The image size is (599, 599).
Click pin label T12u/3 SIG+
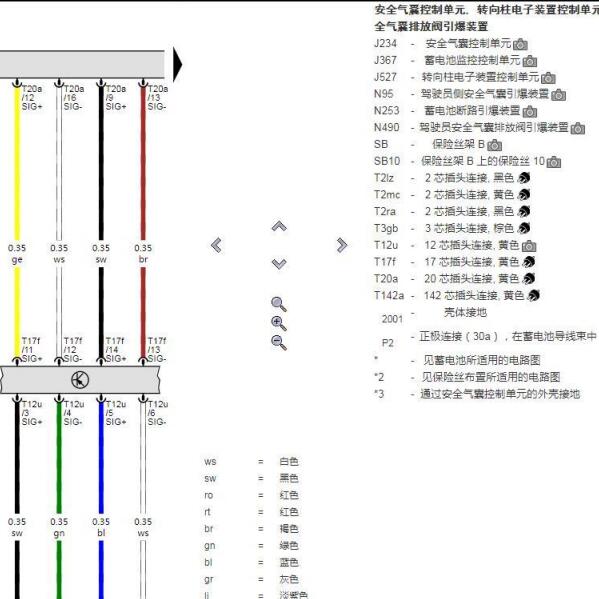32,413
